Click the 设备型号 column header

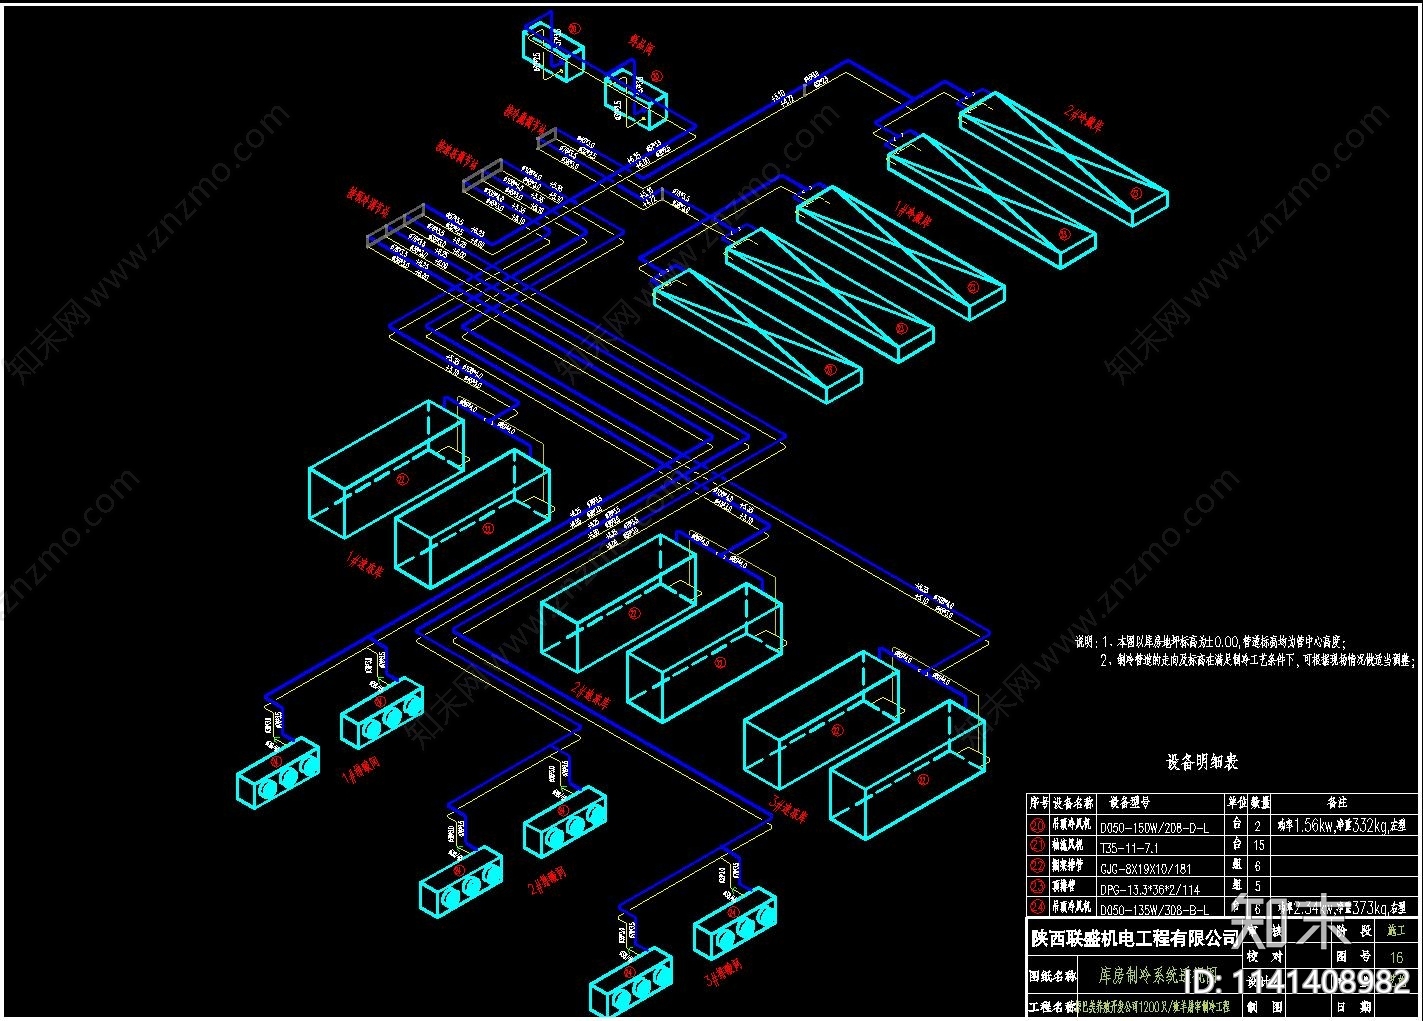(x=1129, y=803)
